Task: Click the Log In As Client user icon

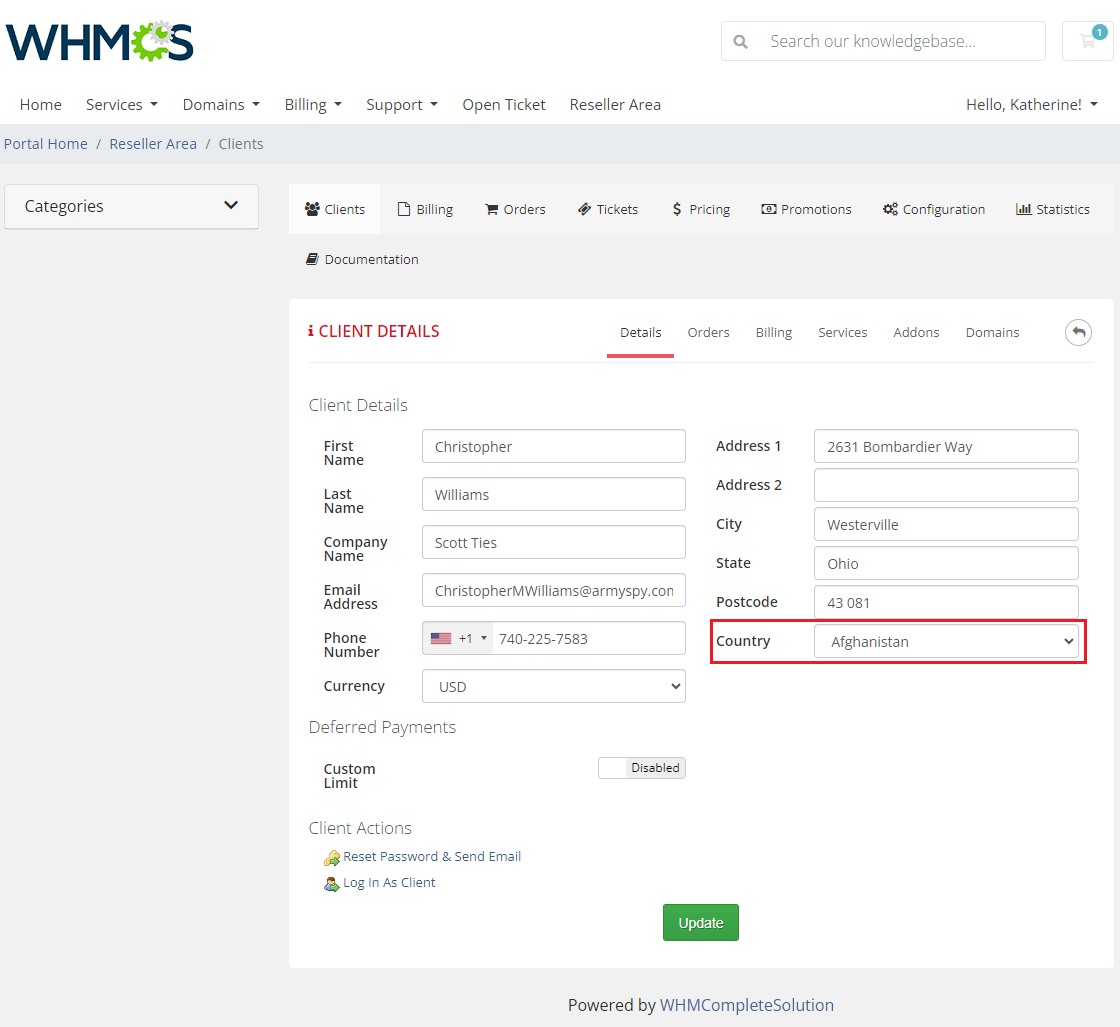Action: coord(331,884)
